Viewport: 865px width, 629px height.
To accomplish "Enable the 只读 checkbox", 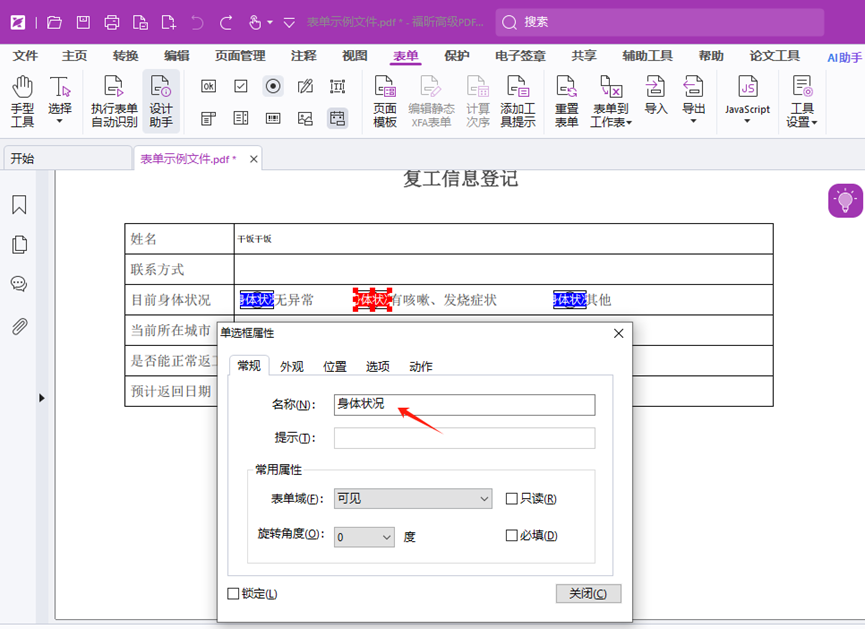I will (x=512, y=499).
